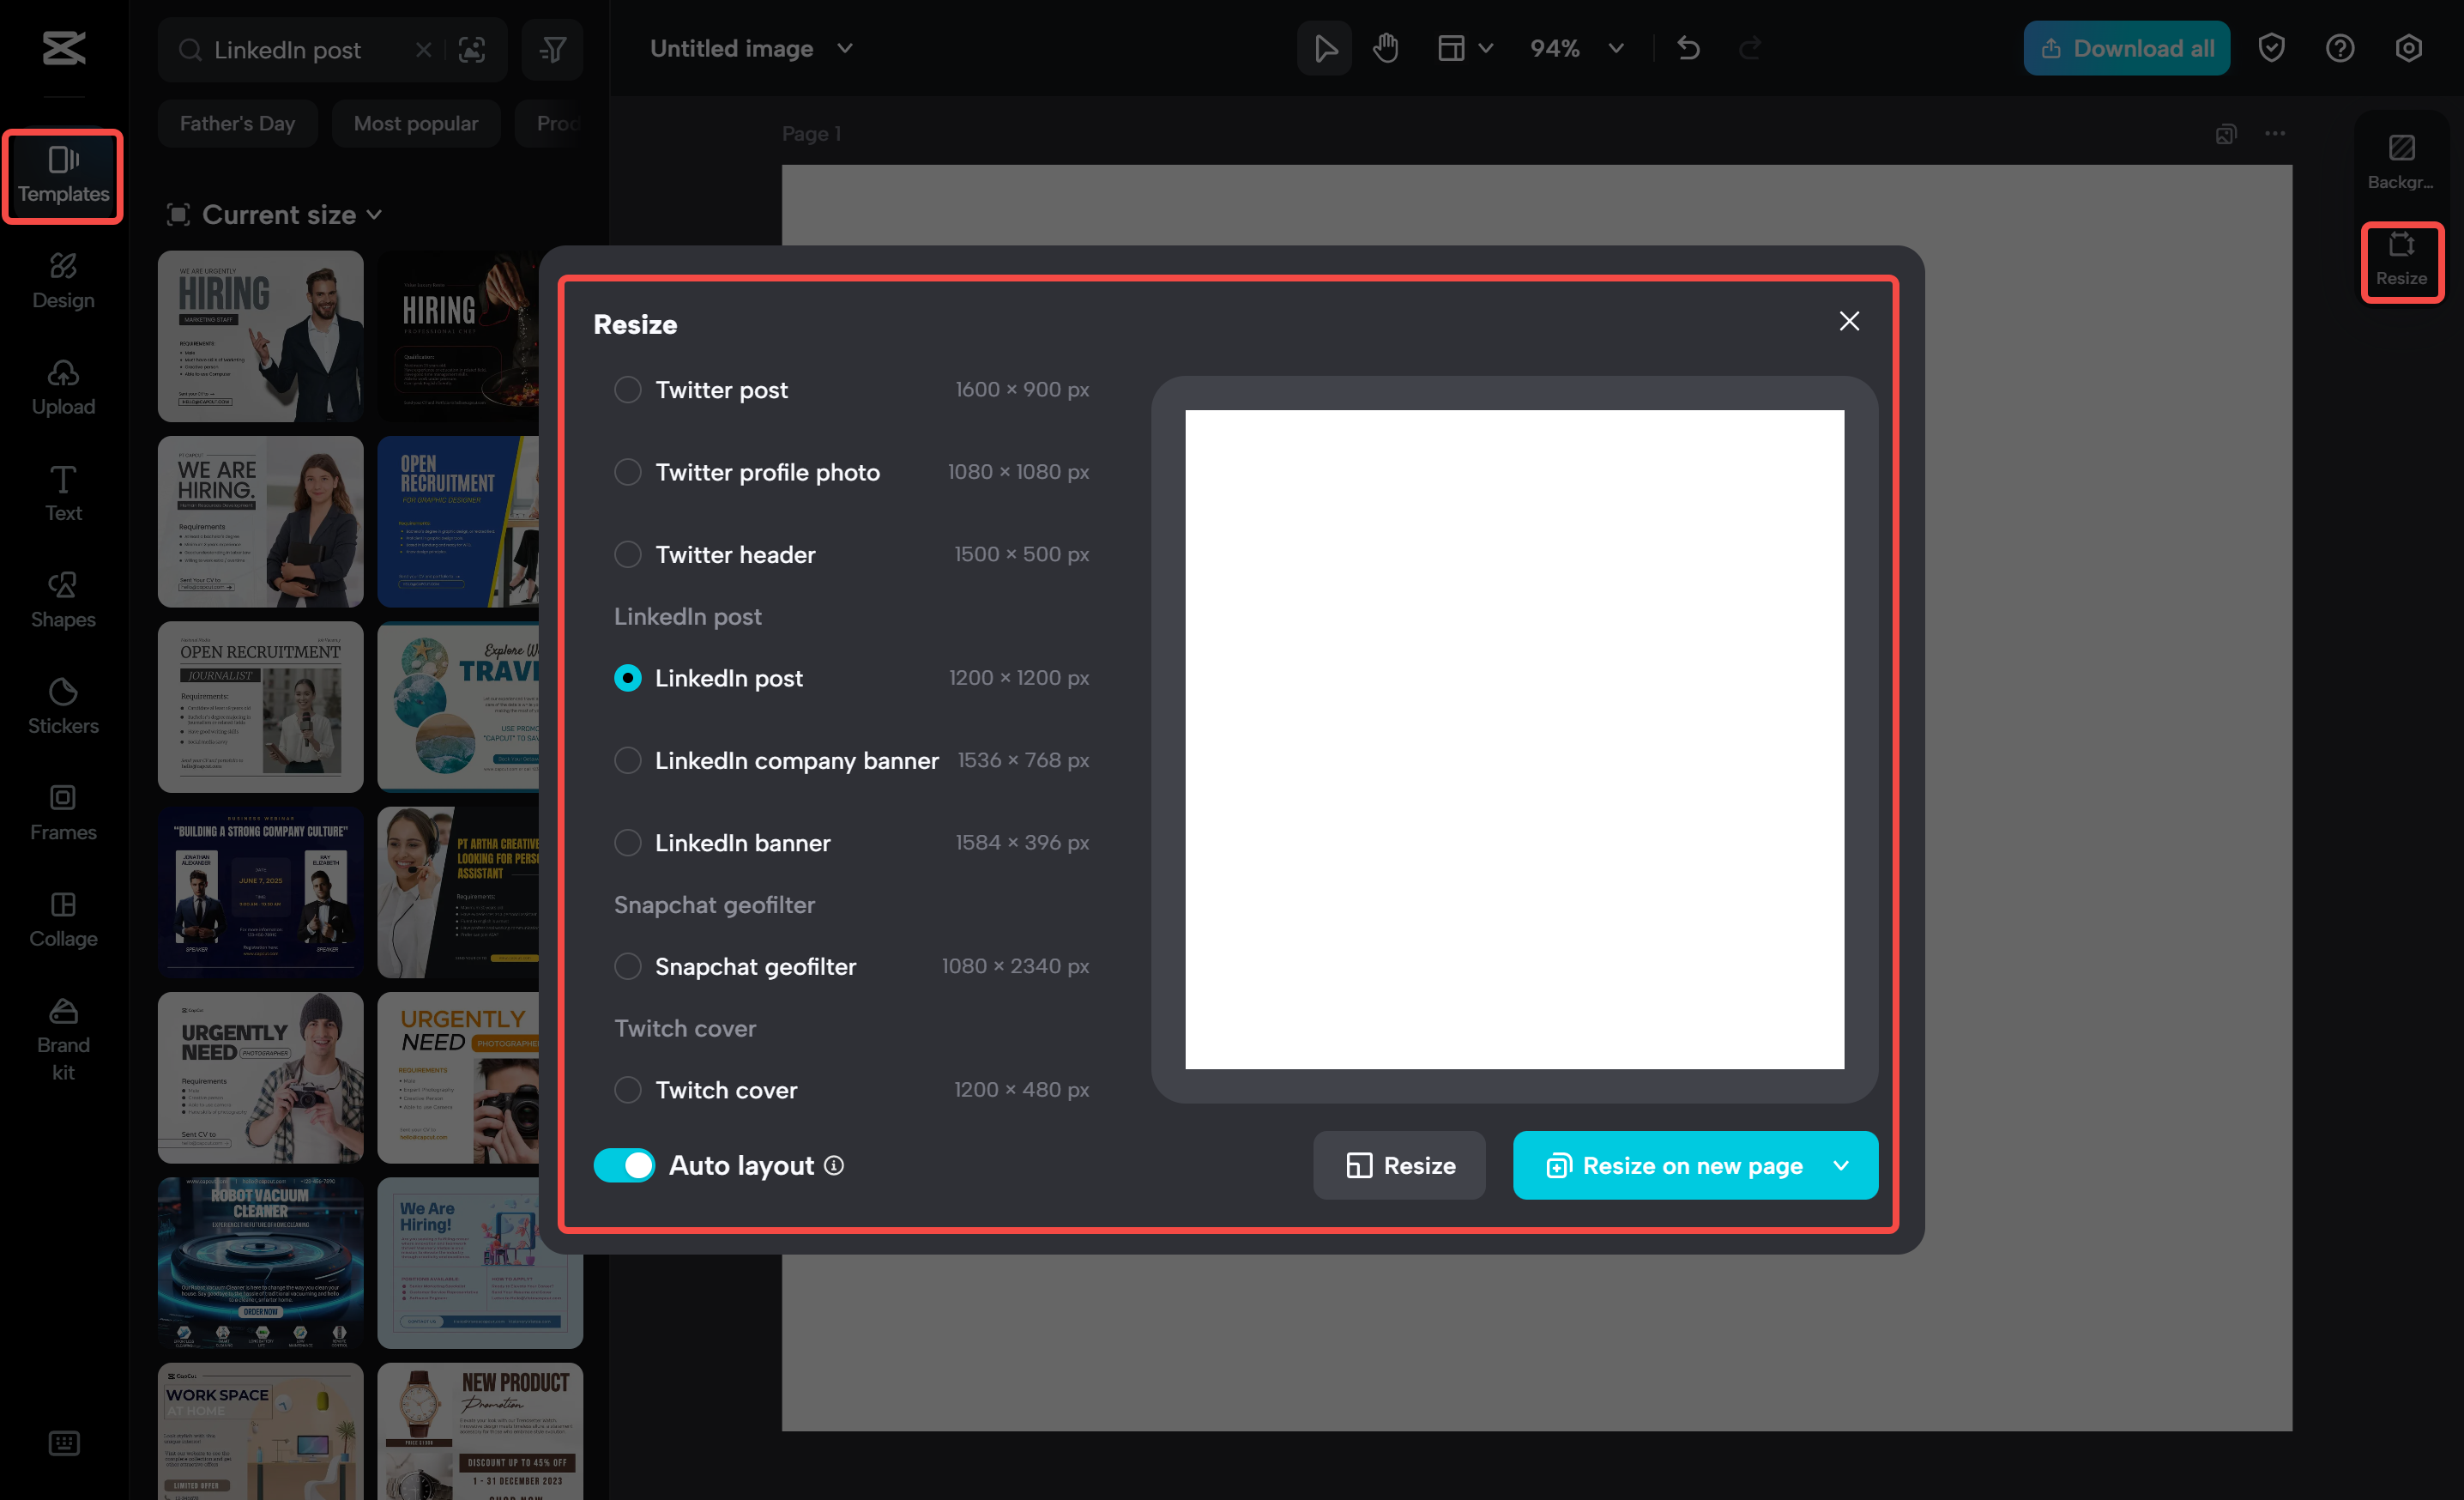Open the Upload panel
The image size is (2464, 1500).
[63, 387]
